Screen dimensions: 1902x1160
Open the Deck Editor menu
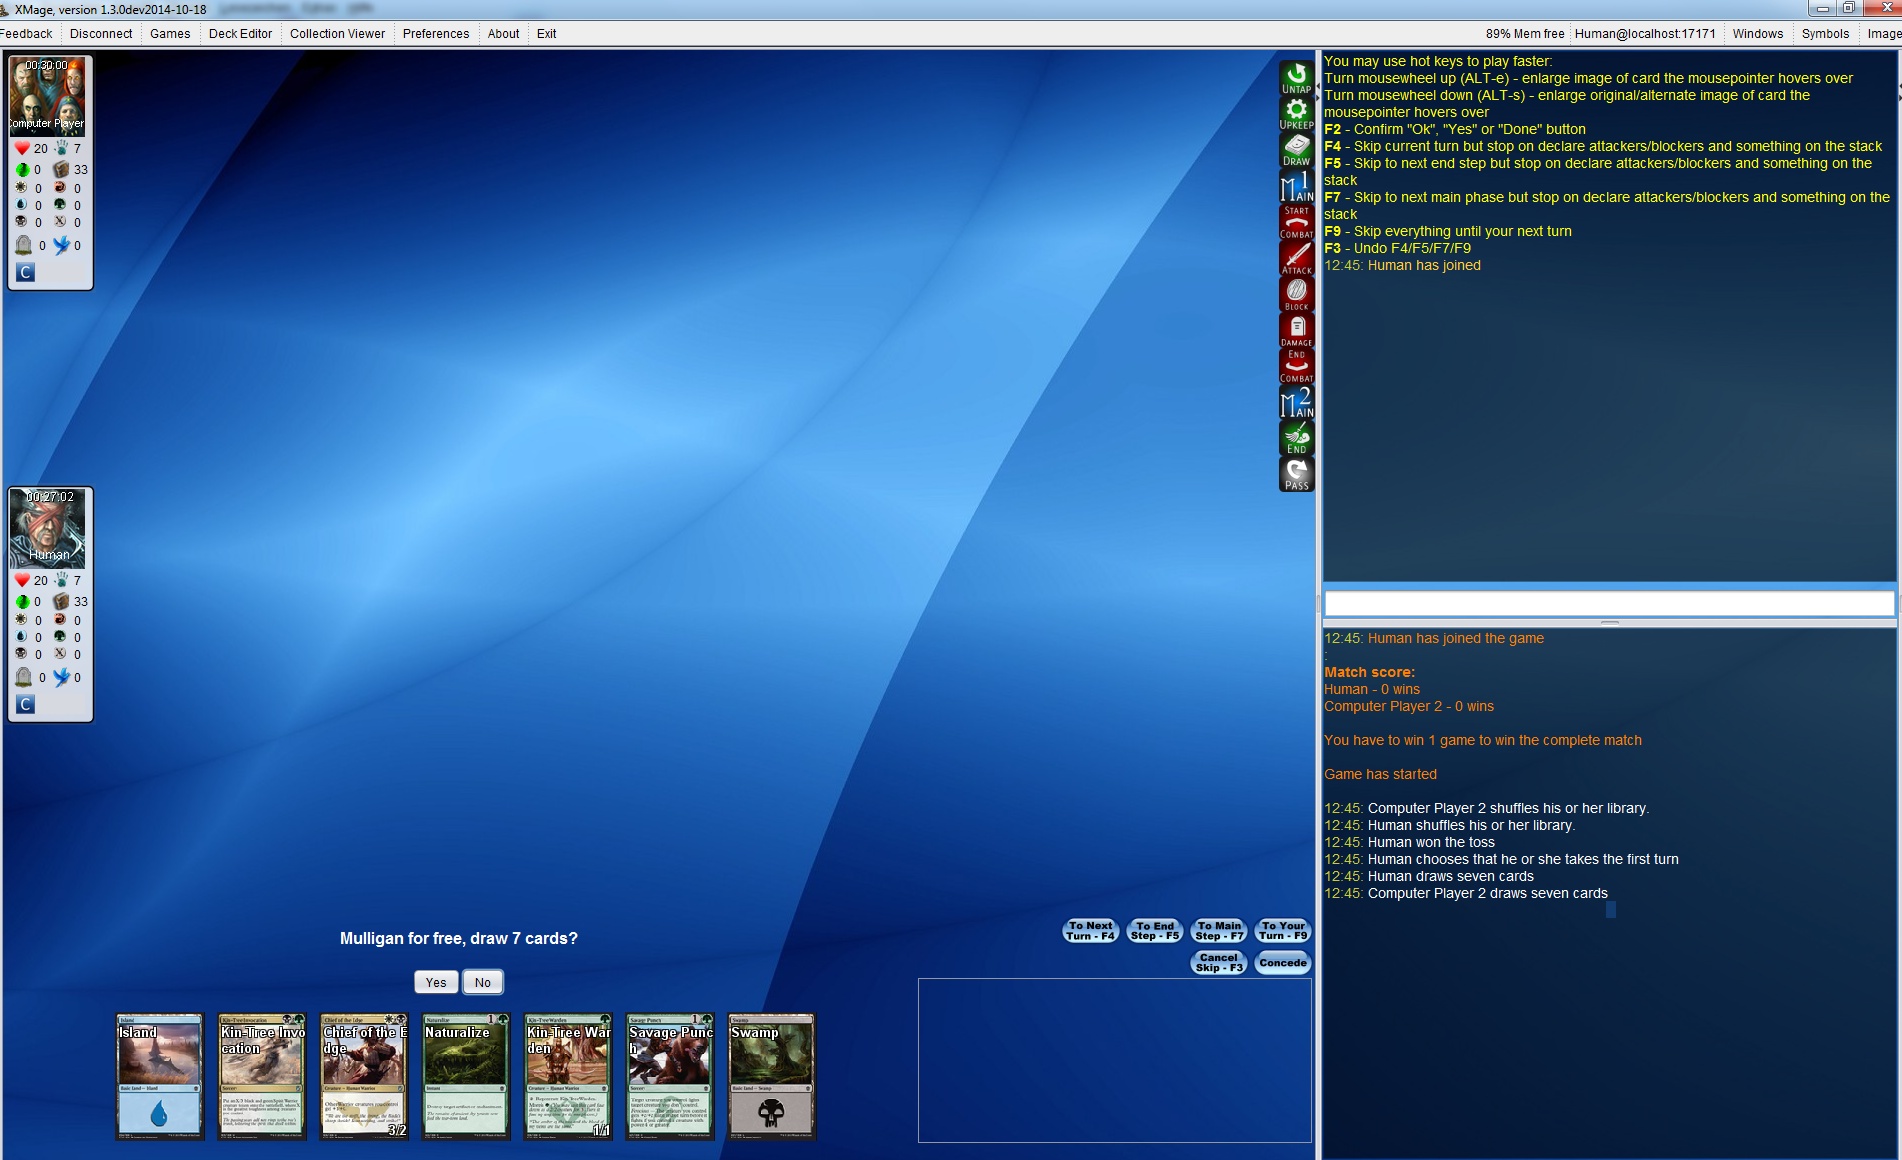240,33
